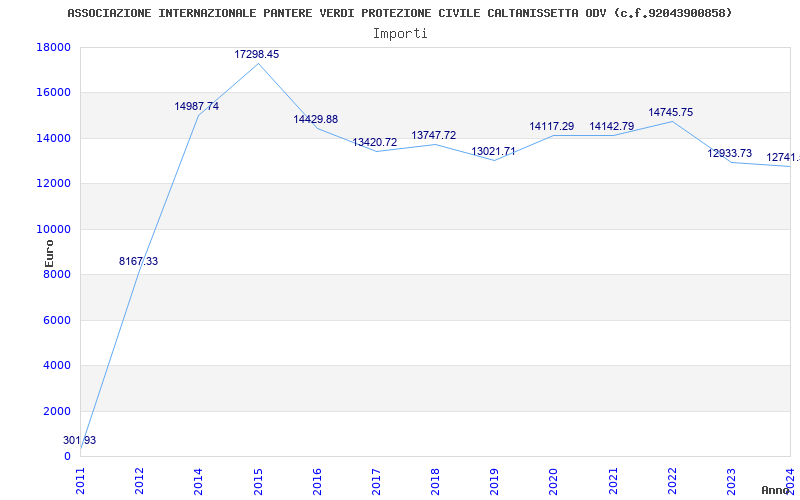Click x-axis year label 2011

point(81,481)
